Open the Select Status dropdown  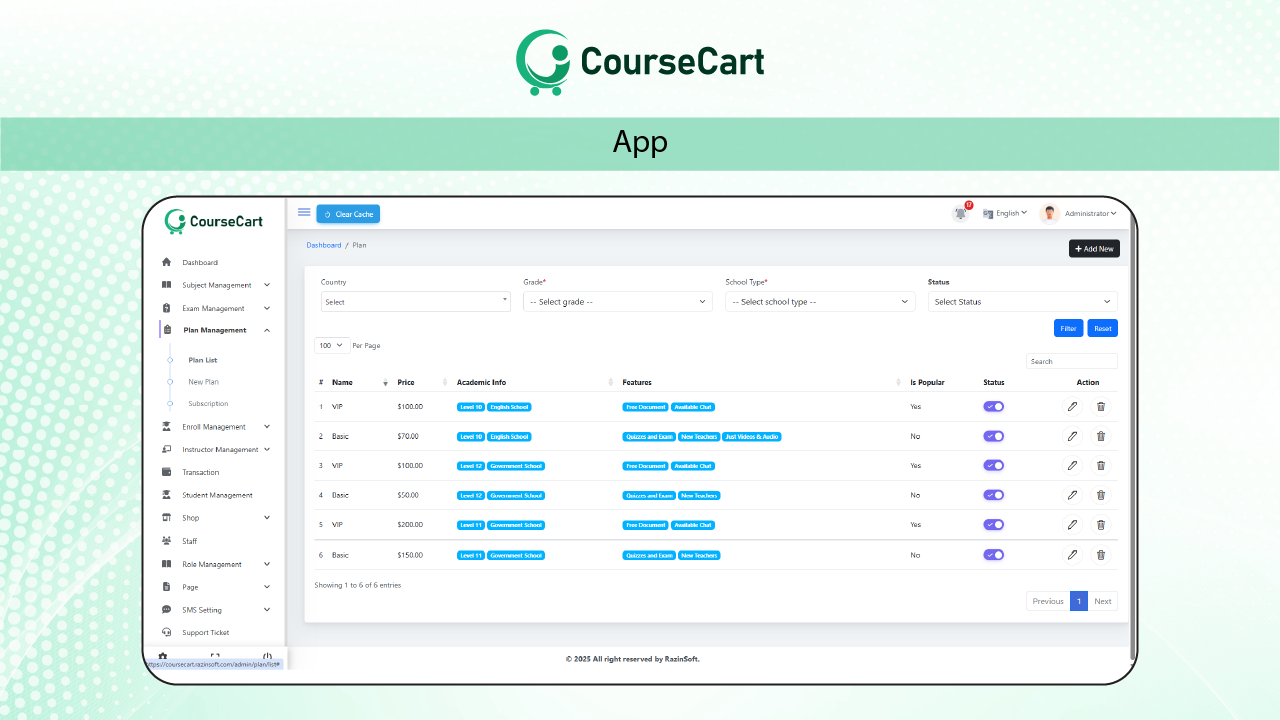(x=1022, y=301)
